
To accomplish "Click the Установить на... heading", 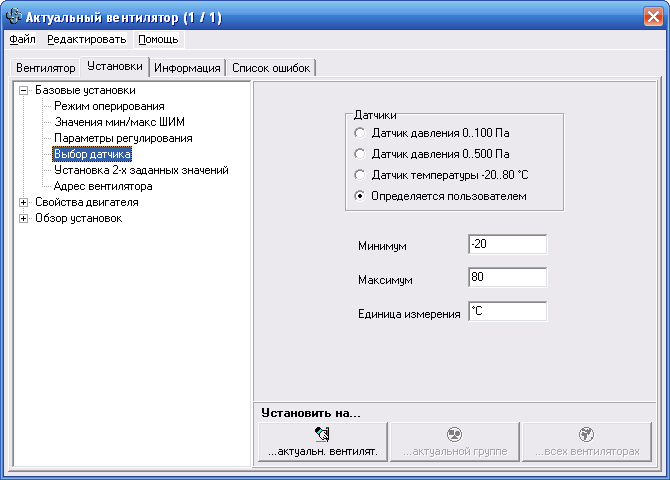I will coord(311,413).
